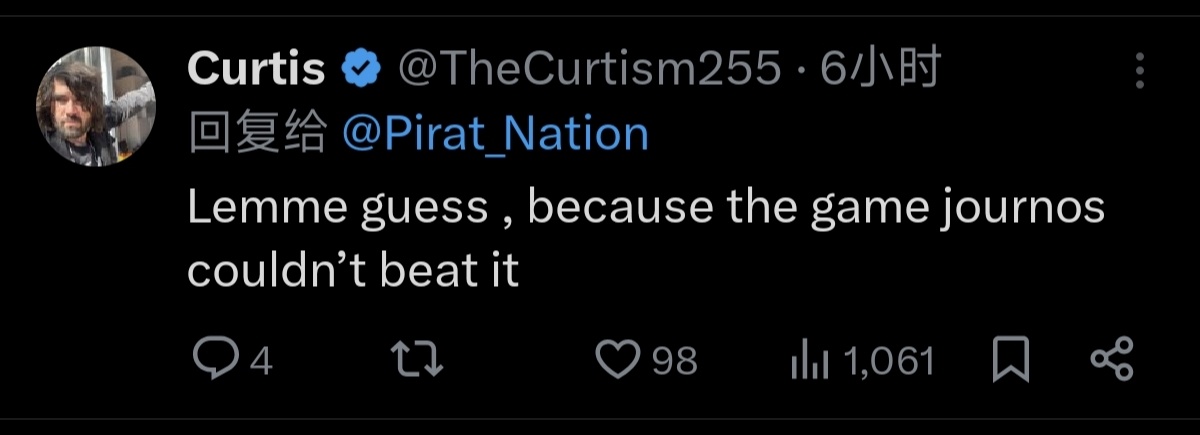Click the reply count 4

261,361
